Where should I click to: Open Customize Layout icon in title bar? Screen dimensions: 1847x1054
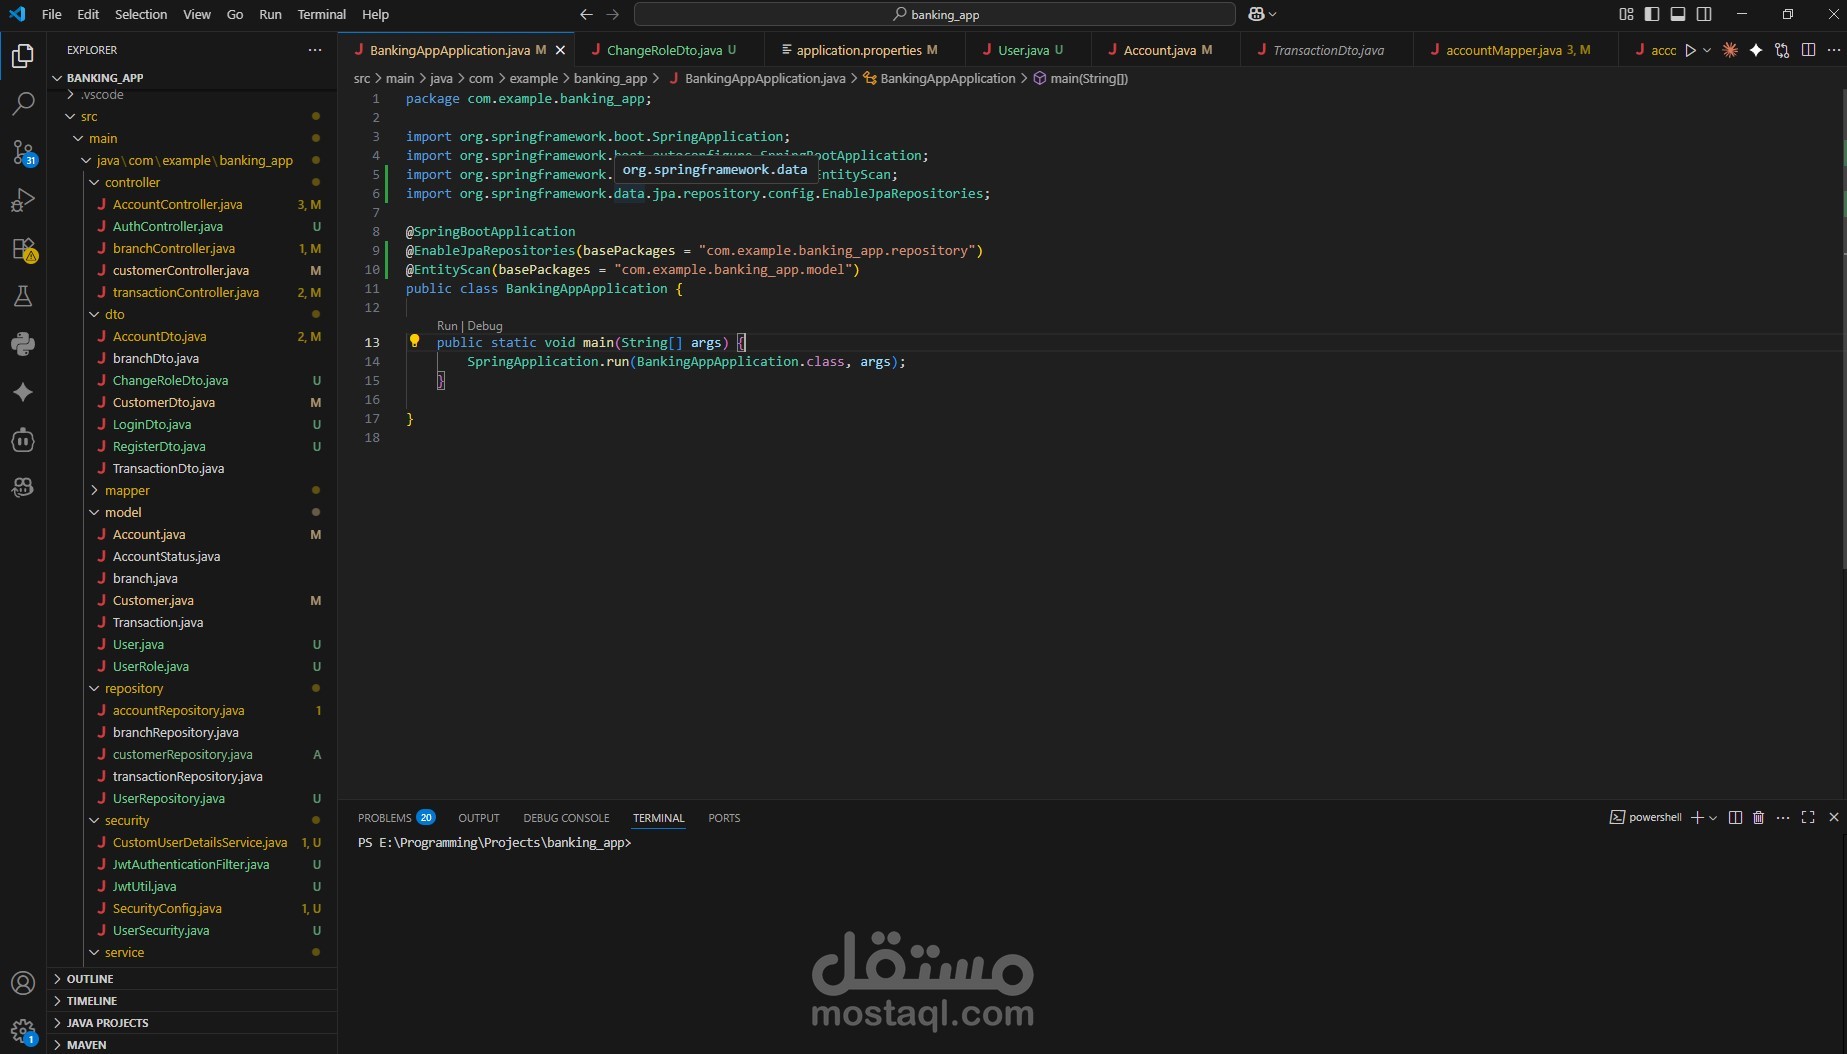pos(1626,14)
